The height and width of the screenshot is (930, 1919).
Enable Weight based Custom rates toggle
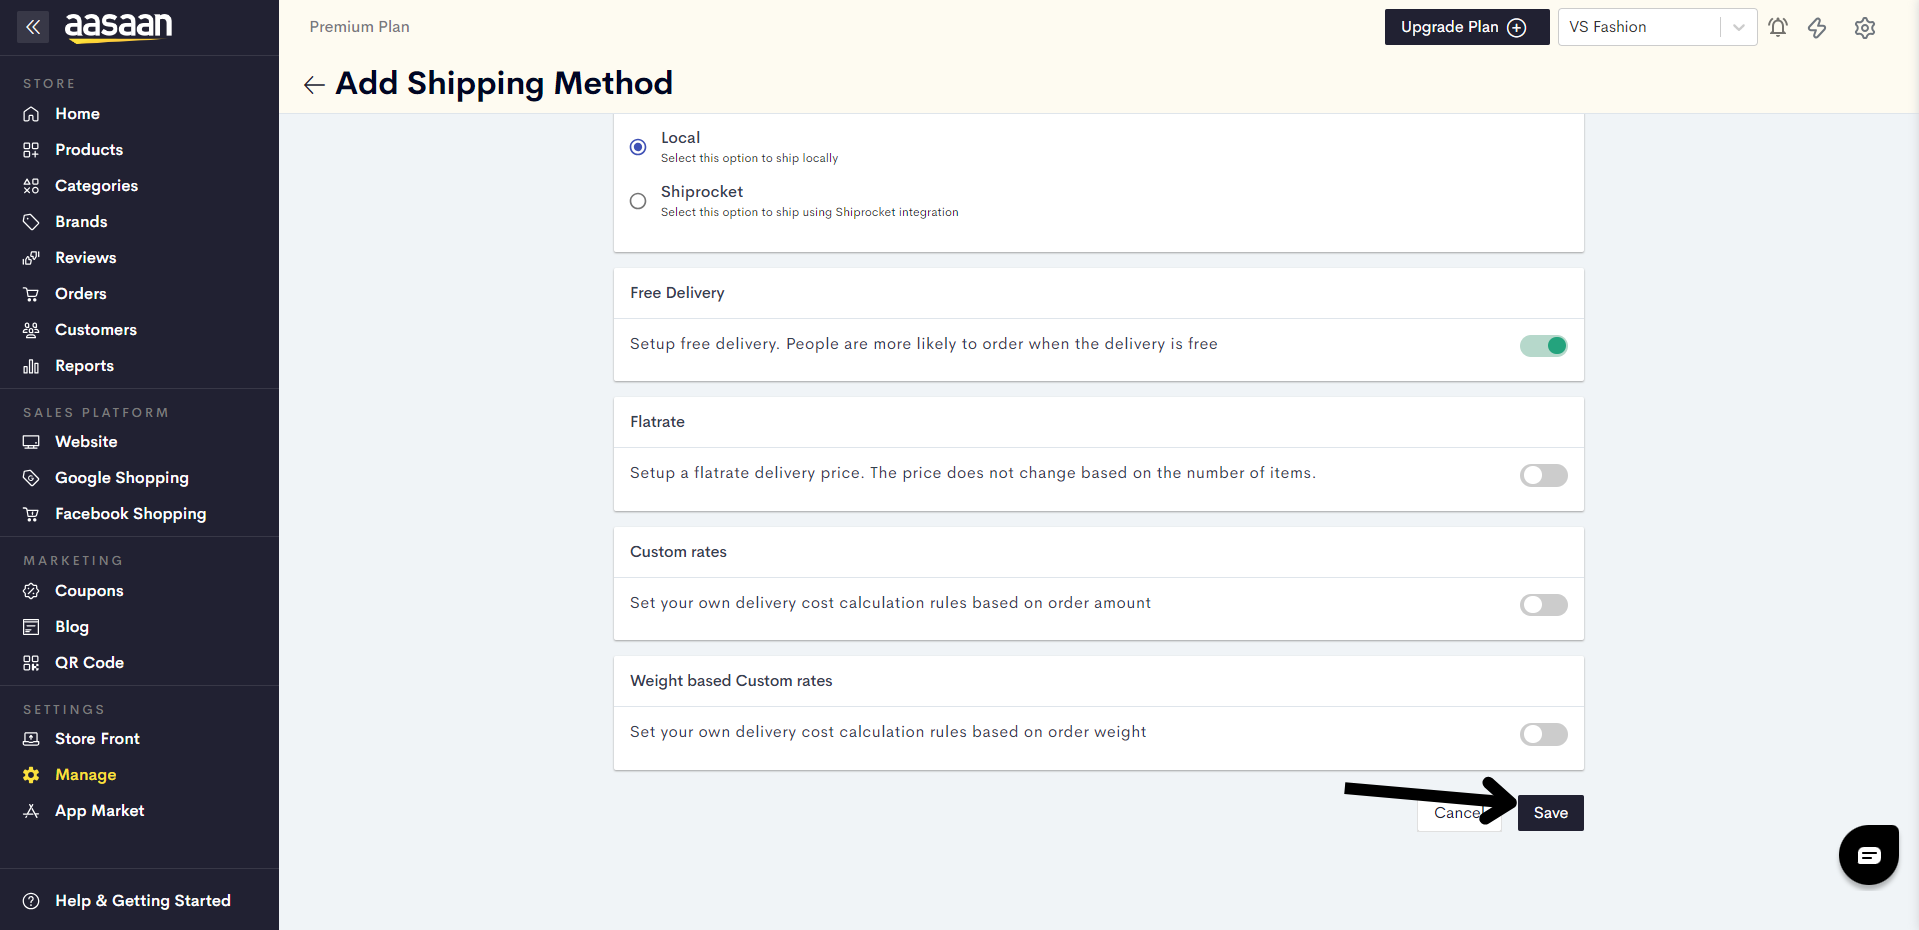click(1544, 735)
